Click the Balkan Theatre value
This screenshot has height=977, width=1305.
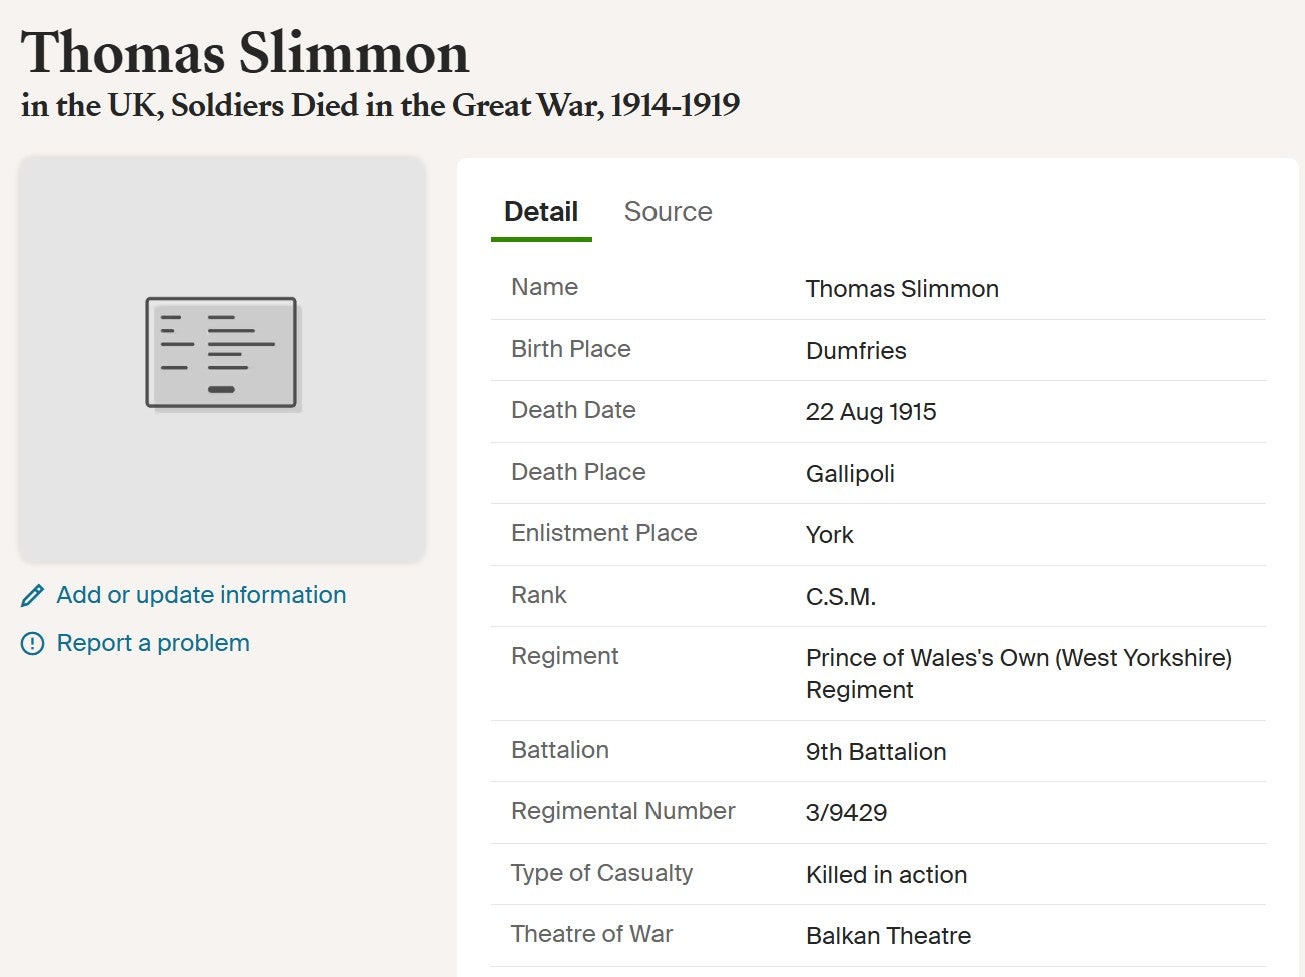[x=888, y=936]
